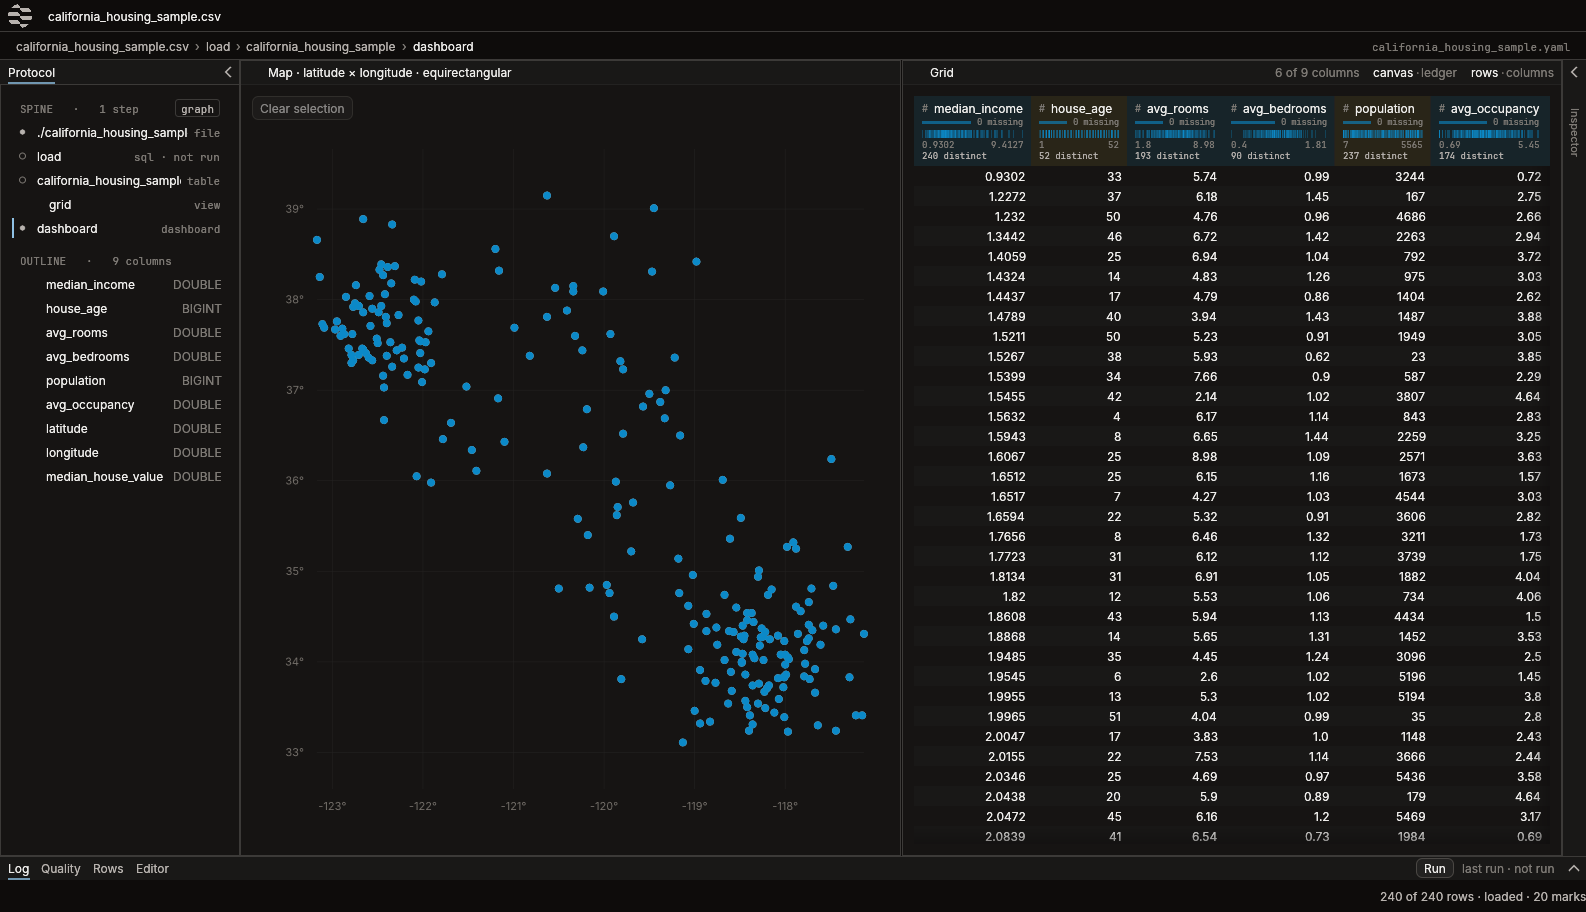Open the Log tab
1586x912 pixels.
tap(19, 869)
